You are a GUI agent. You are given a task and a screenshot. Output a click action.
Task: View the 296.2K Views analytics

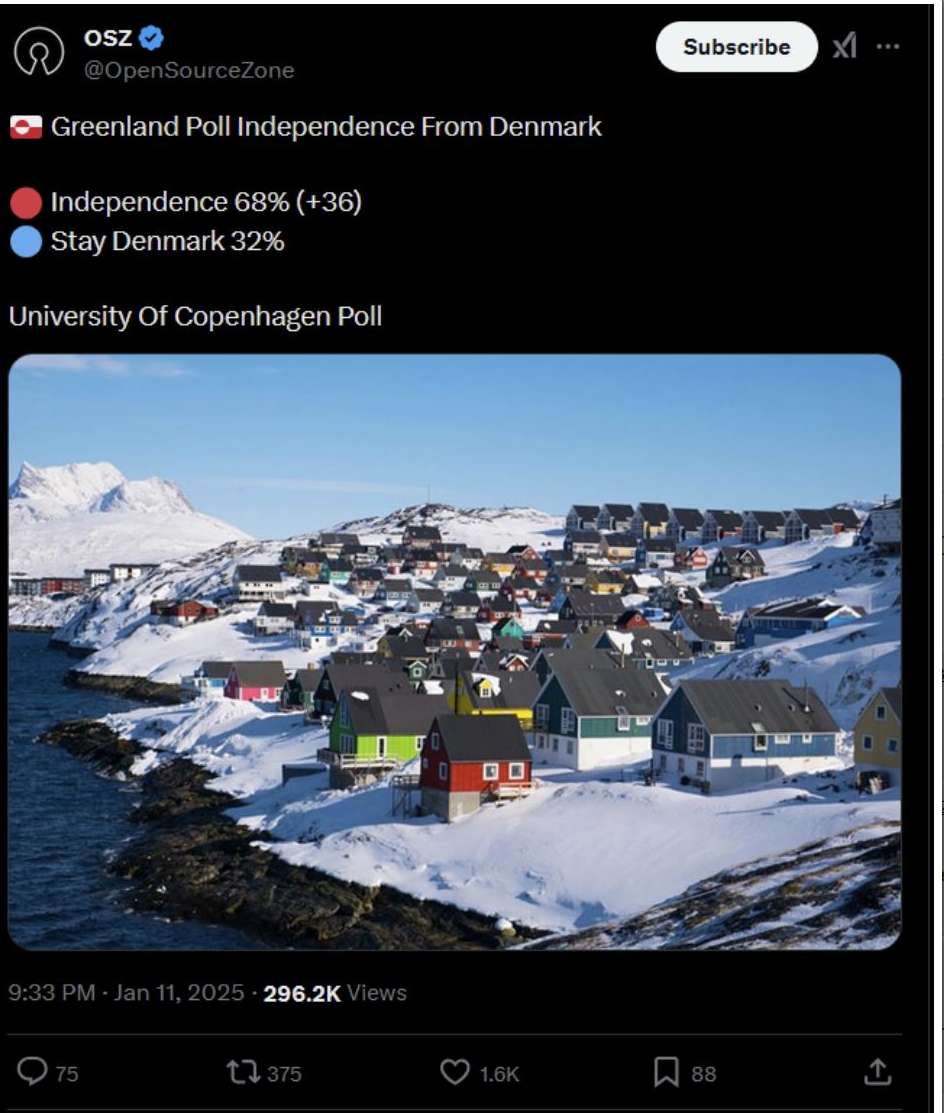[335, 993]
